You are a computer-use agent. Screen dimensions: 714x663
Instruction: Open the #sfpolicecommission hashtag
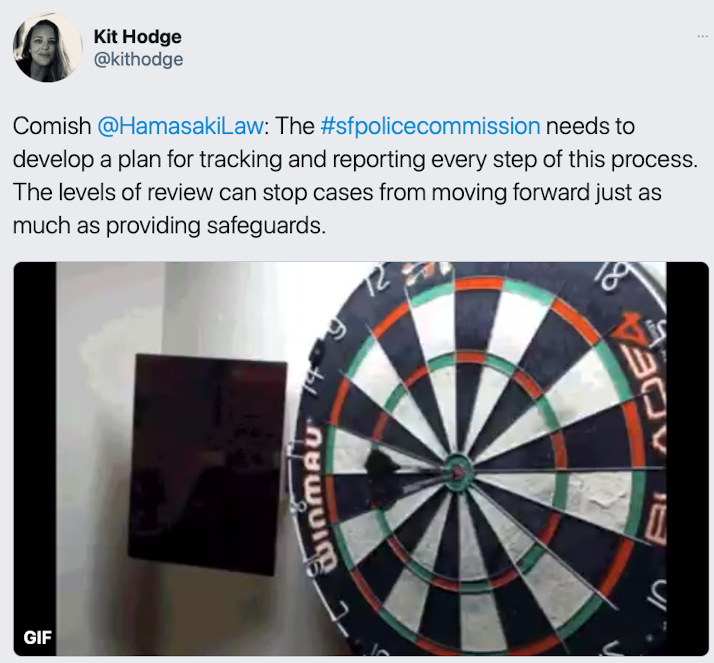(x=430, y=126)
